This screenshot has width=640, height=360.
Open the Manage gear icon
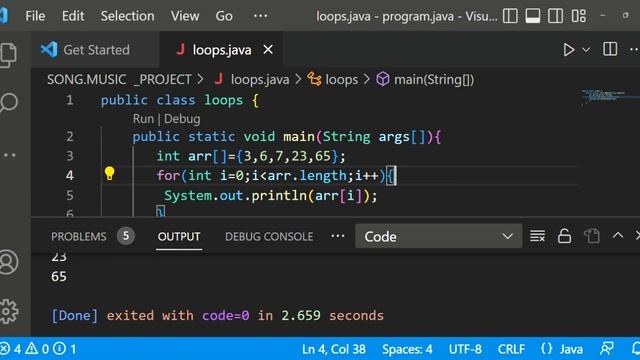pyautogui.click(x=9, y=311)
